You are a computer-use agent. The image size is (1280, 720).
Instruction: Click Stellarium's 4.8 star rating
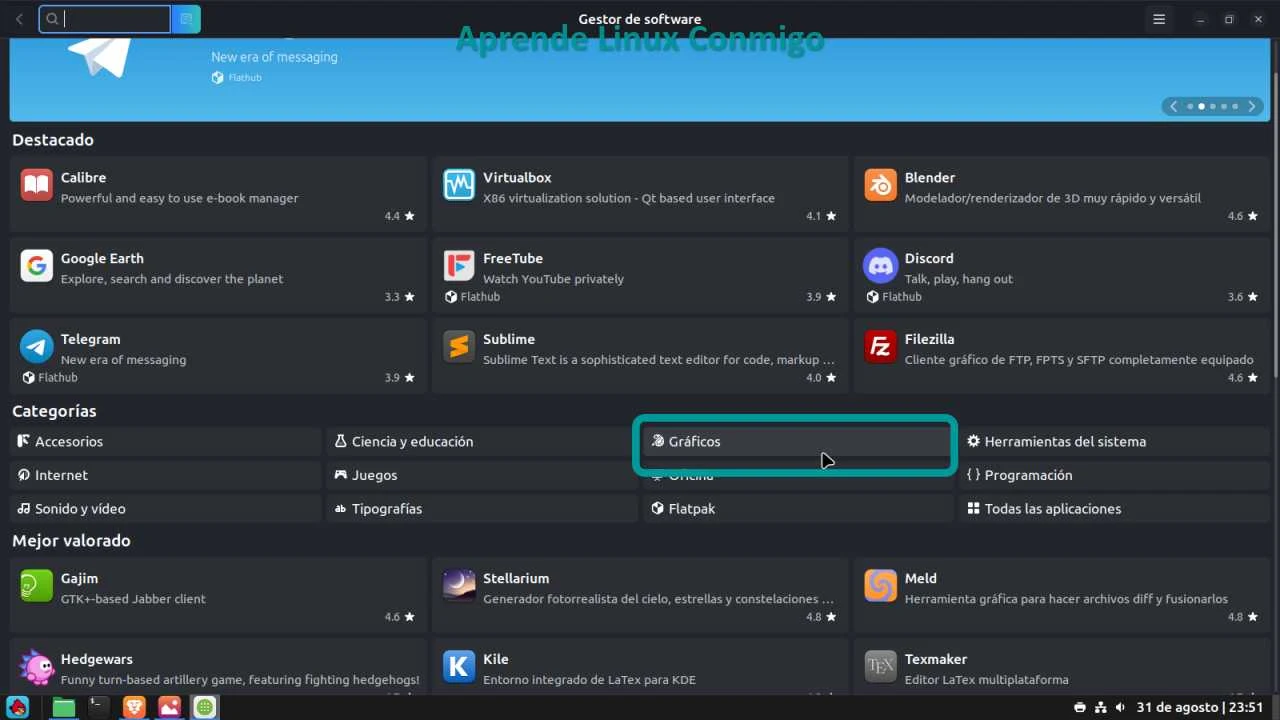[821, 617]
